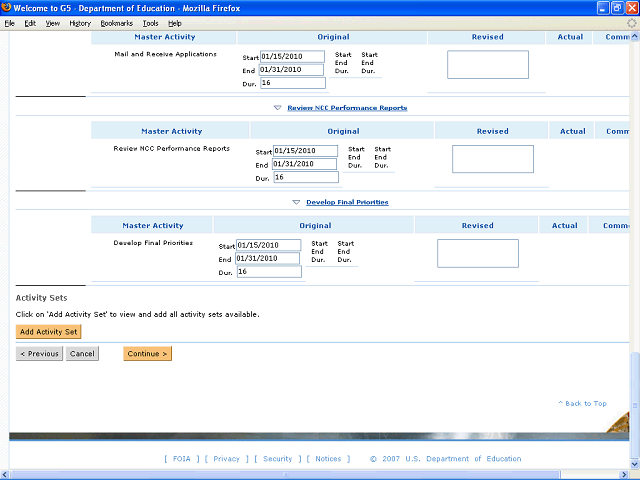Open the Bookmarks menu

click(x=116, y=23)
